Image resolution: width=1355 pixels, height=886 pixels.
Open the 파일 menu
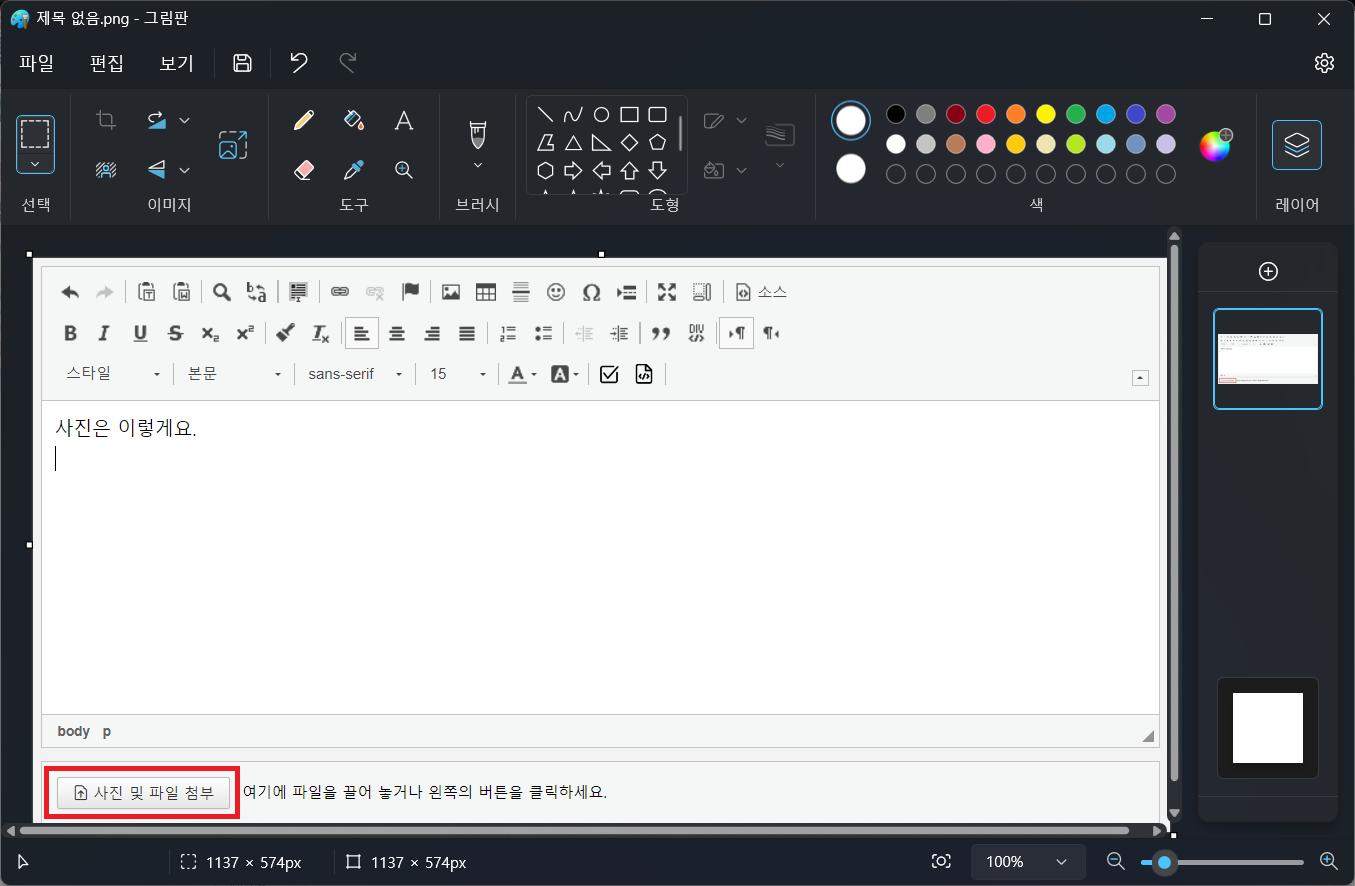coord(37,63)
